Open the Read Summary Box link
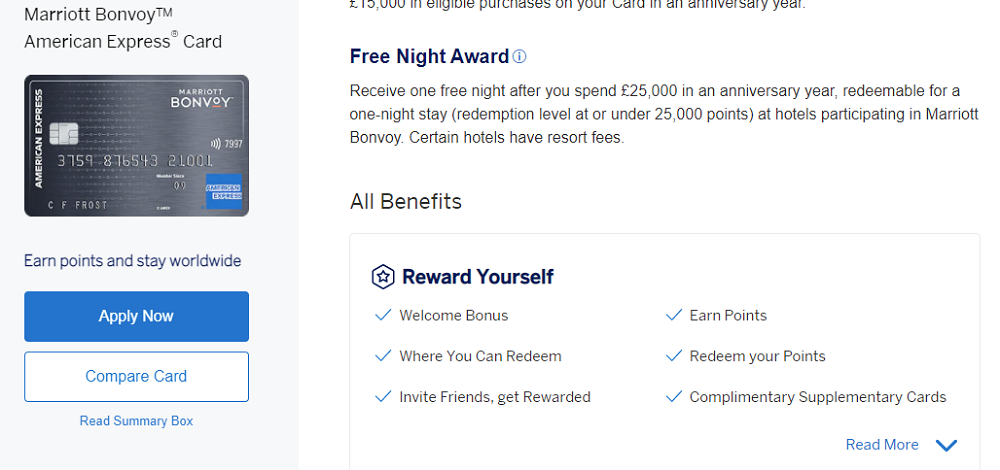 click(x=136, y=421)
